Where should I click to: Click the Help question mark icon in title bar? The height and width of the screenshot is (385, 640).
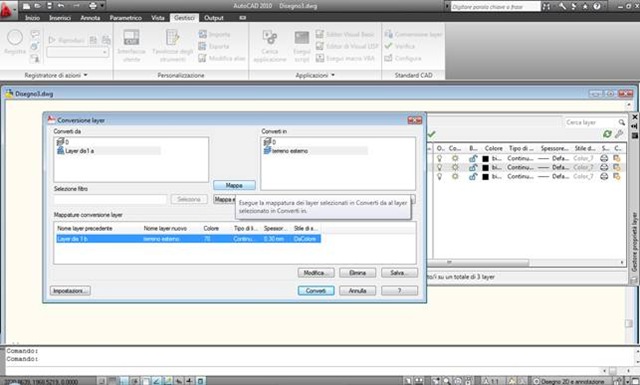point(597,6)
